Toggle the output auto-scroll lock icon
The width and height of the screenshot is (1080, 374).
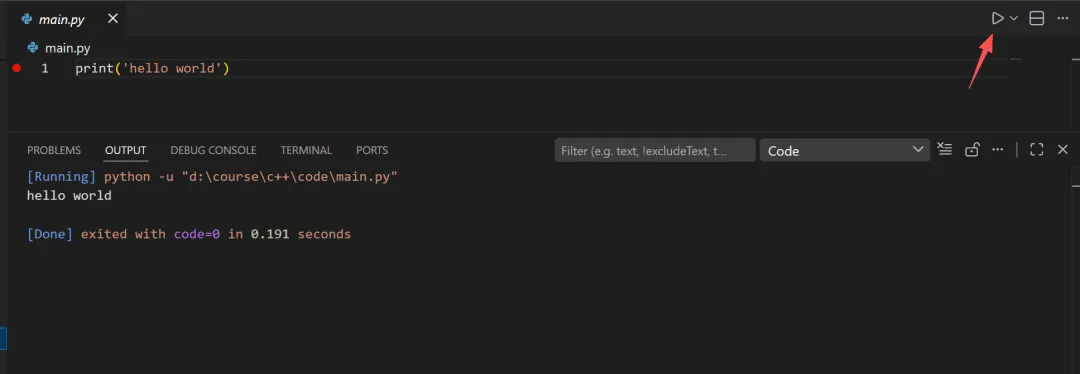pos(972,149)
